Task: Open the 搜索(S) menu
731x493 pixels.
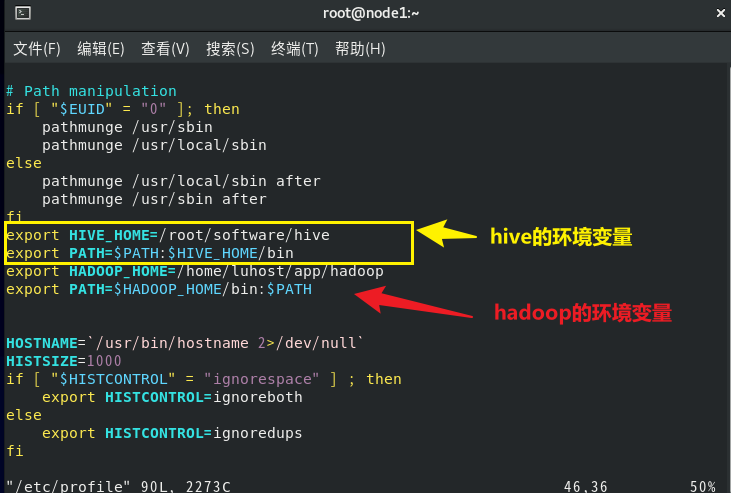Action: pyautogui.click(x=230, y=49)
